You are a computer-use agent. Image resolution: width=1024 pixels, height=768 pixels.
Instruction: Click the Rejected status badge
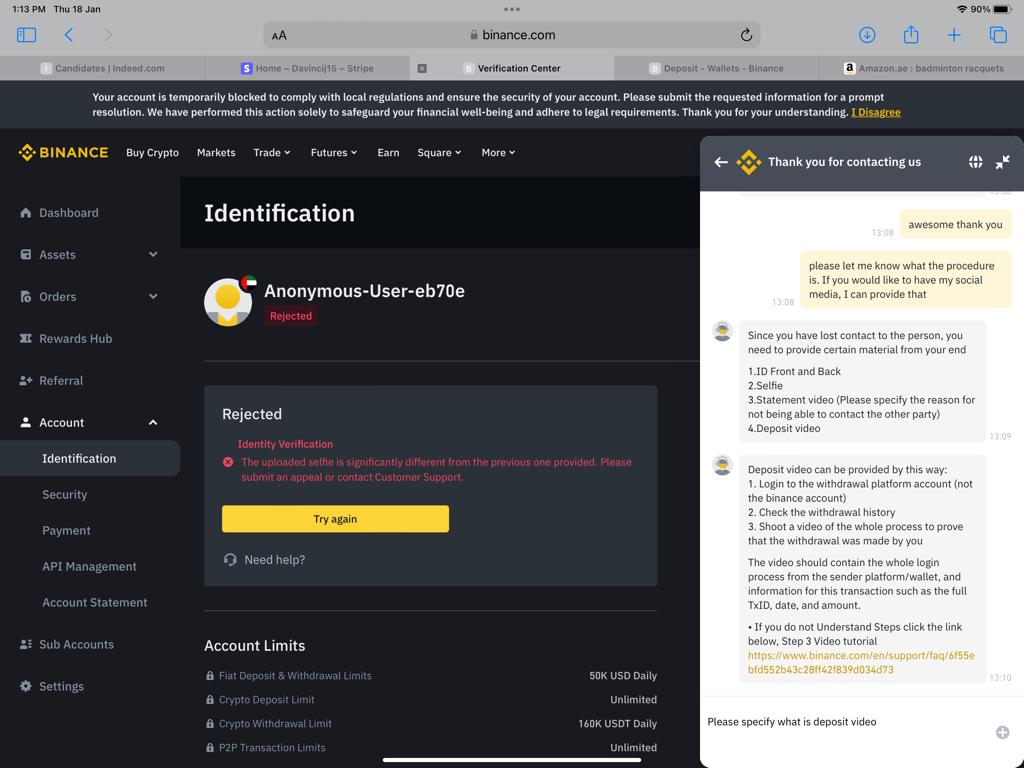pyautogui.click(x=291, y=316)
